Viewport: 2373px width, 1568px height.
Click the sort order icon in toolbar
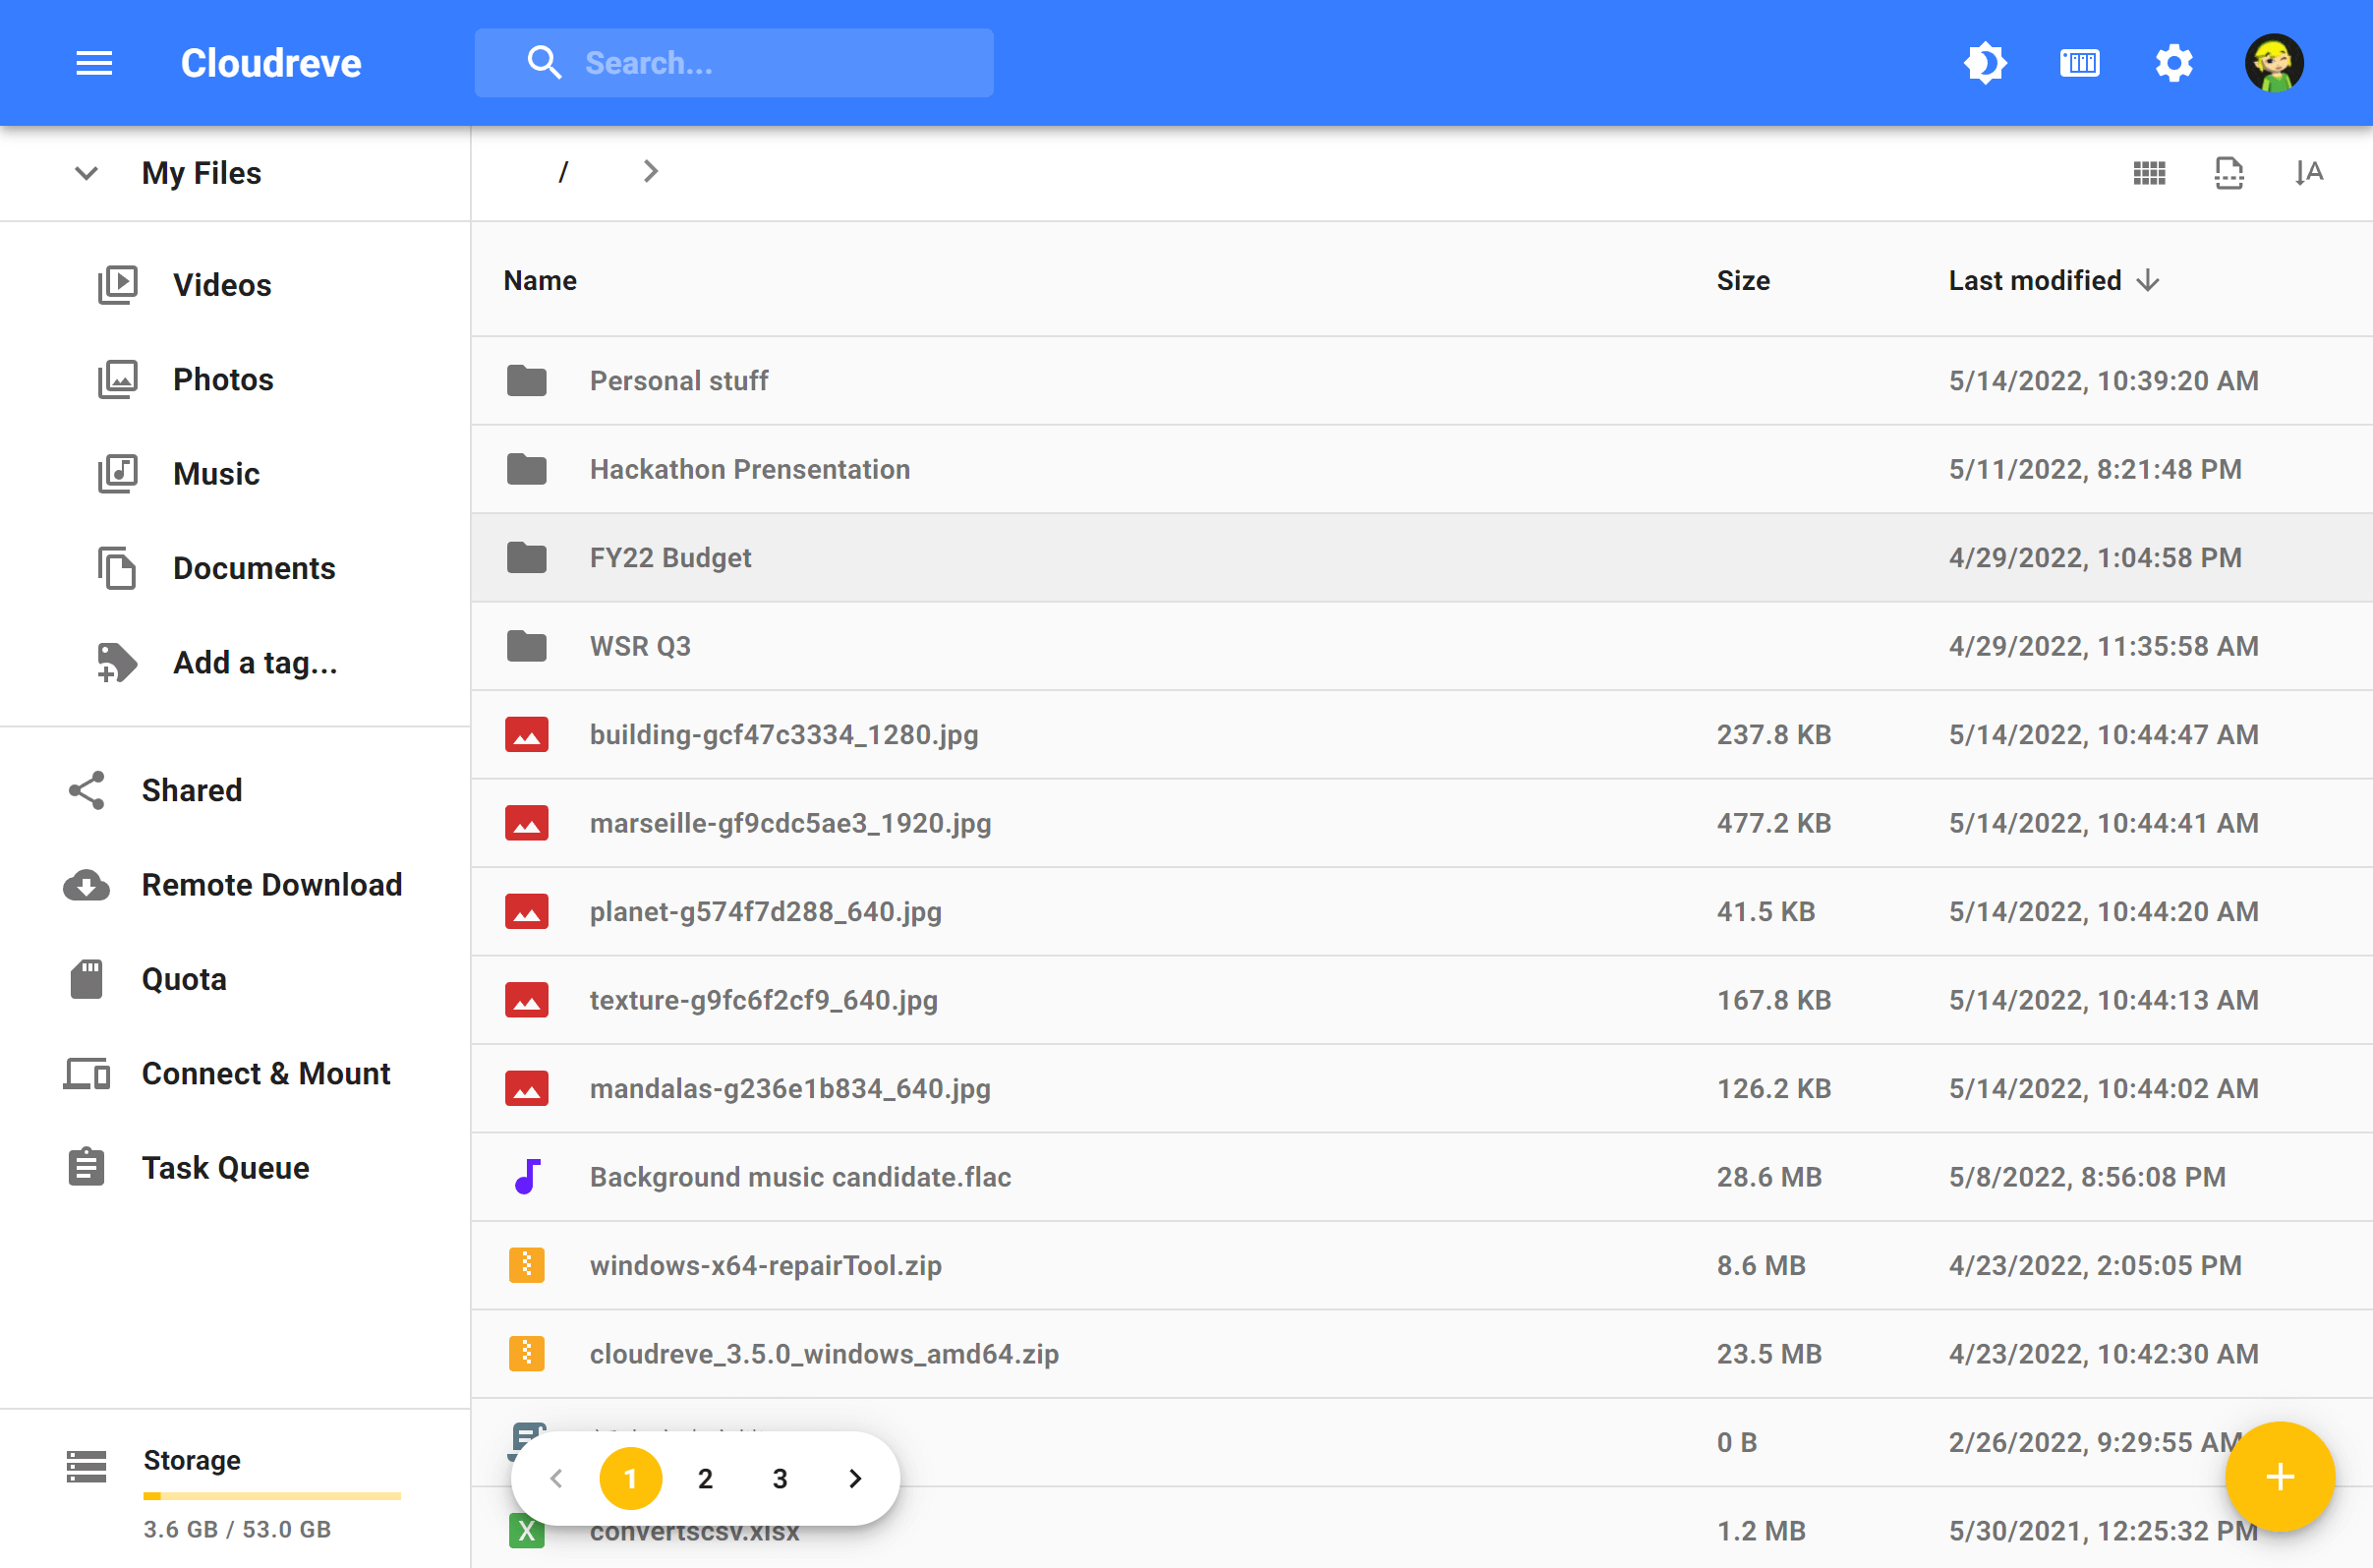pyautogui.click(x=2310, y=171)
